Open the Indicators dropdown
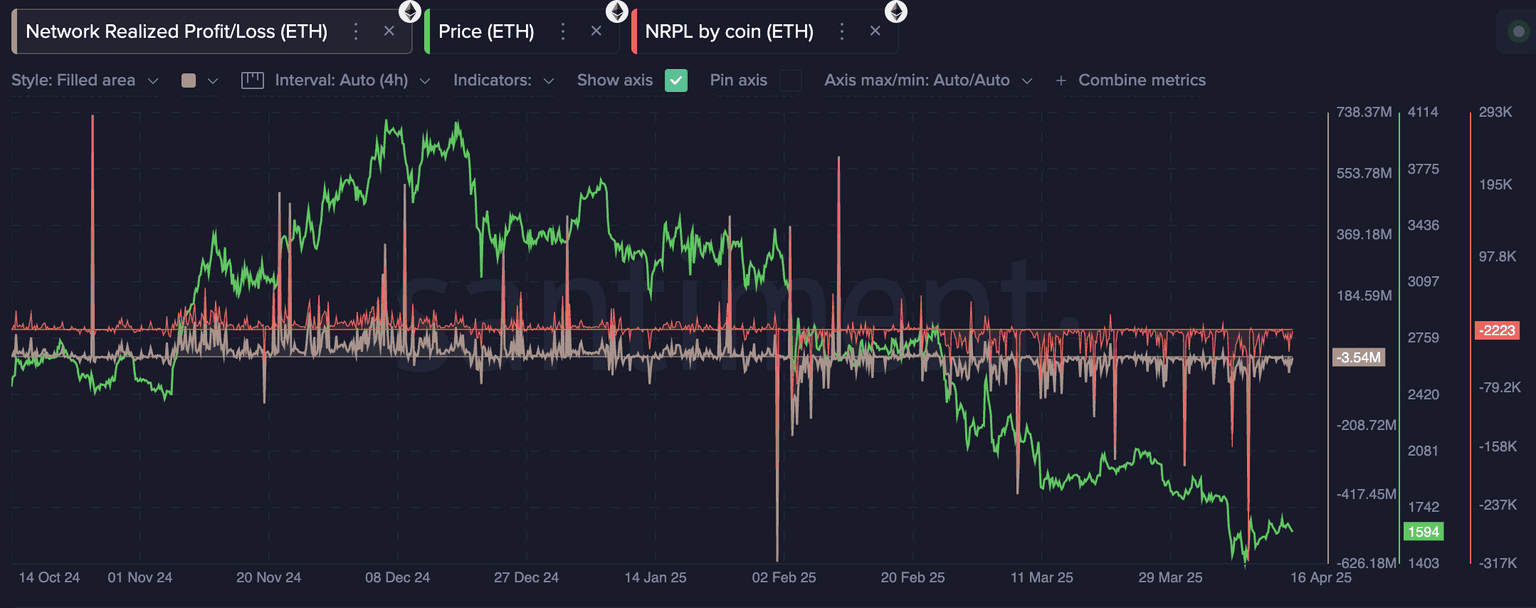 pos(503,80)
